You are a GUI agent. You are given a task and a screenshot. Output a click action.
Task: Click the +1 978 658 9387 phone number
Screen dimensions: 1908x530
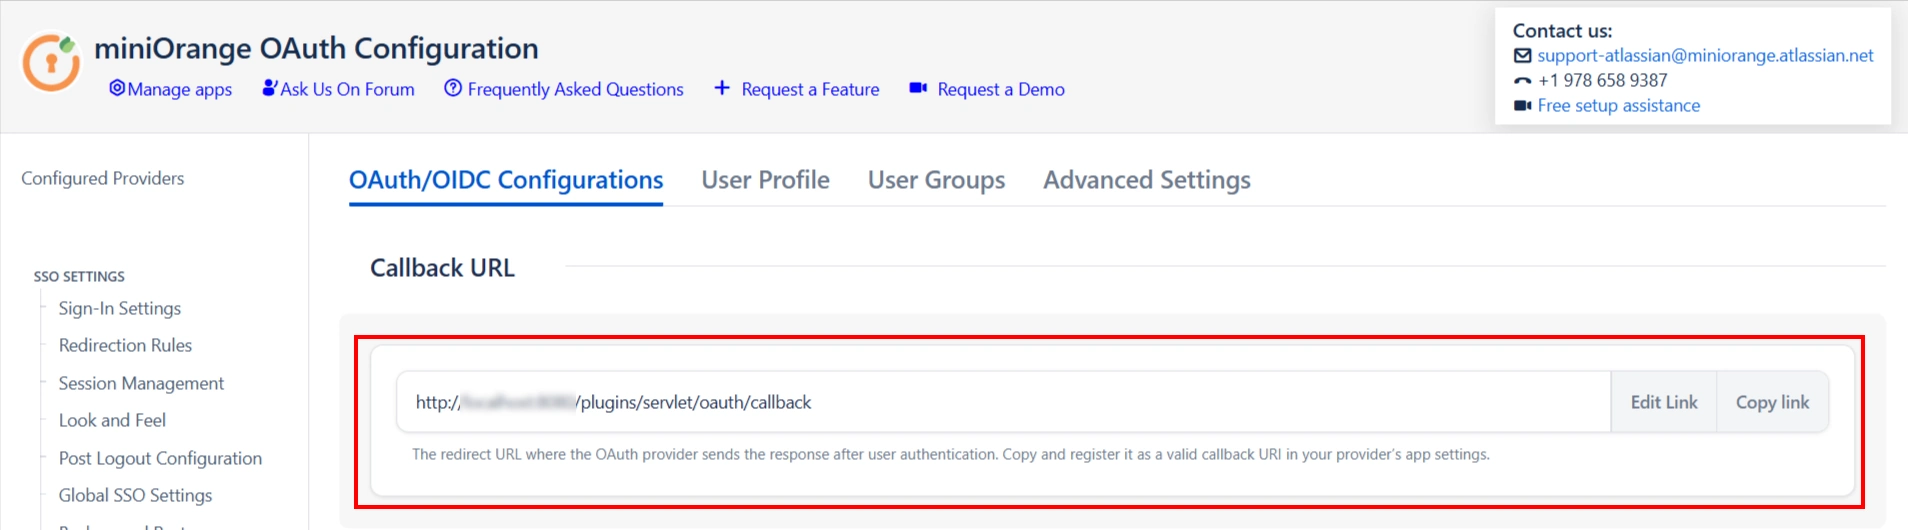pos(1603,81)
